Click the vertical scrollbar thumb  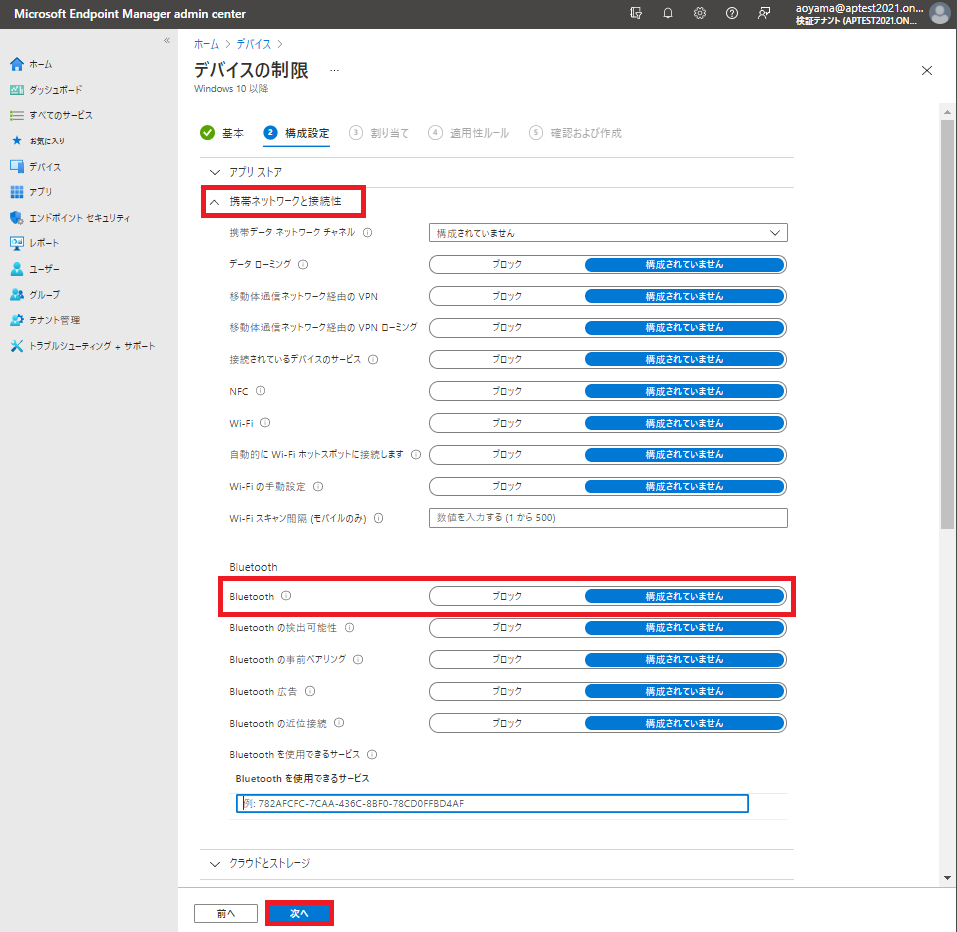point(947,324)
